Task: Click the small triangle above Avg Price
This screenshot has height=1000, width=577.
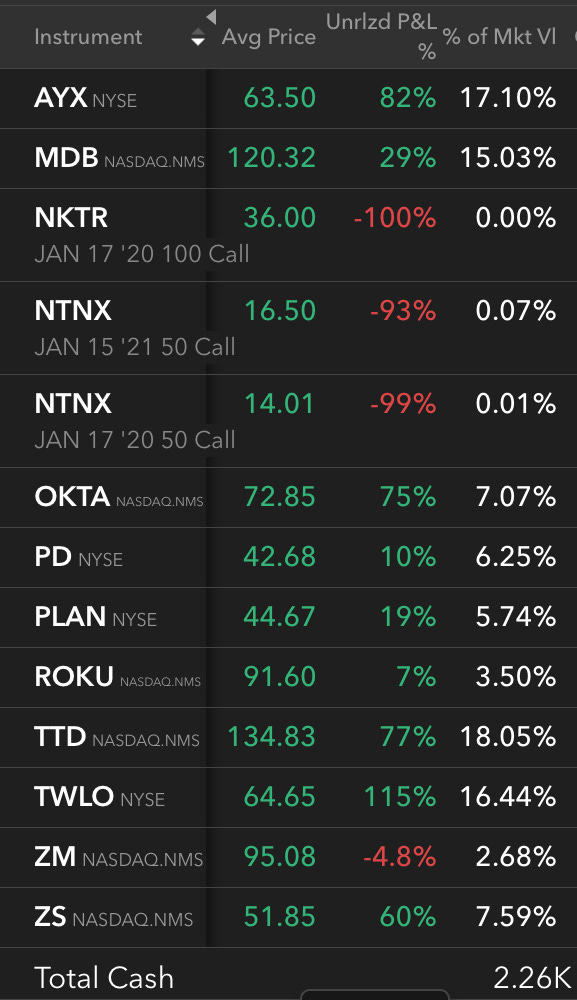Action: [x=212, y=17]
